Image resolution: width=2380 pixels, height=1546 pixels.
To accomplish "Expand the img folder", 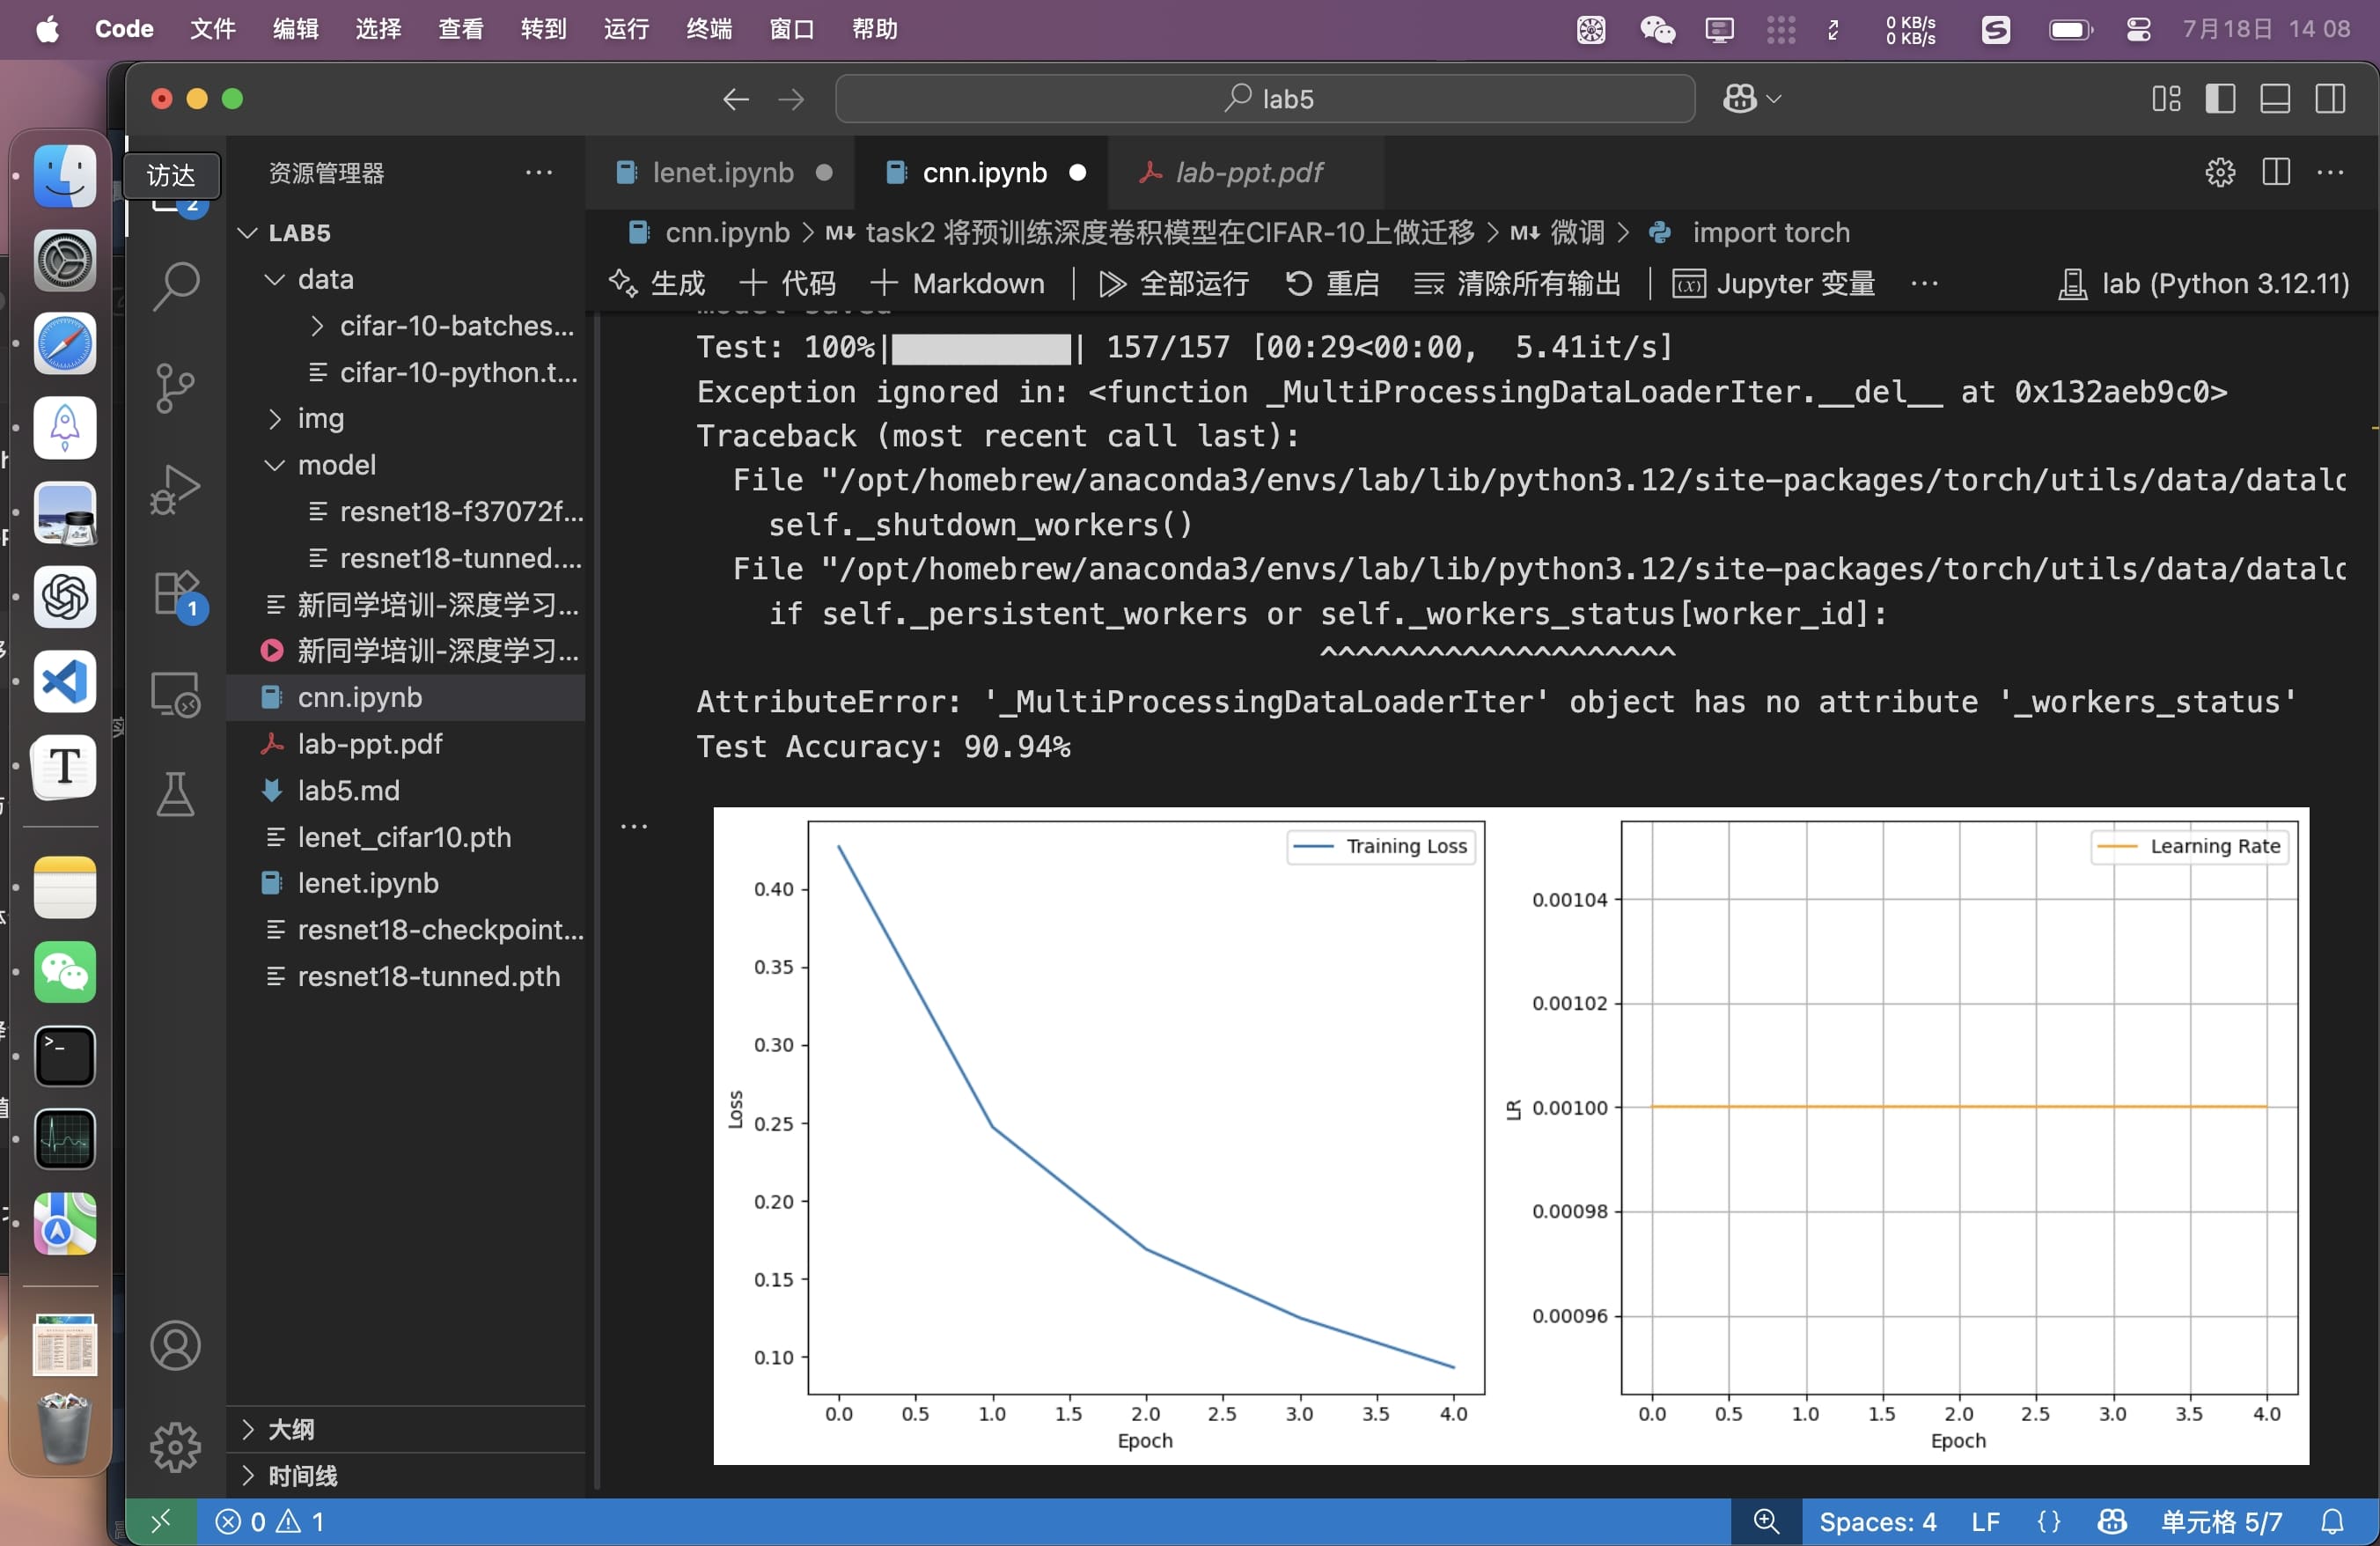I will [x=320, y=419].
